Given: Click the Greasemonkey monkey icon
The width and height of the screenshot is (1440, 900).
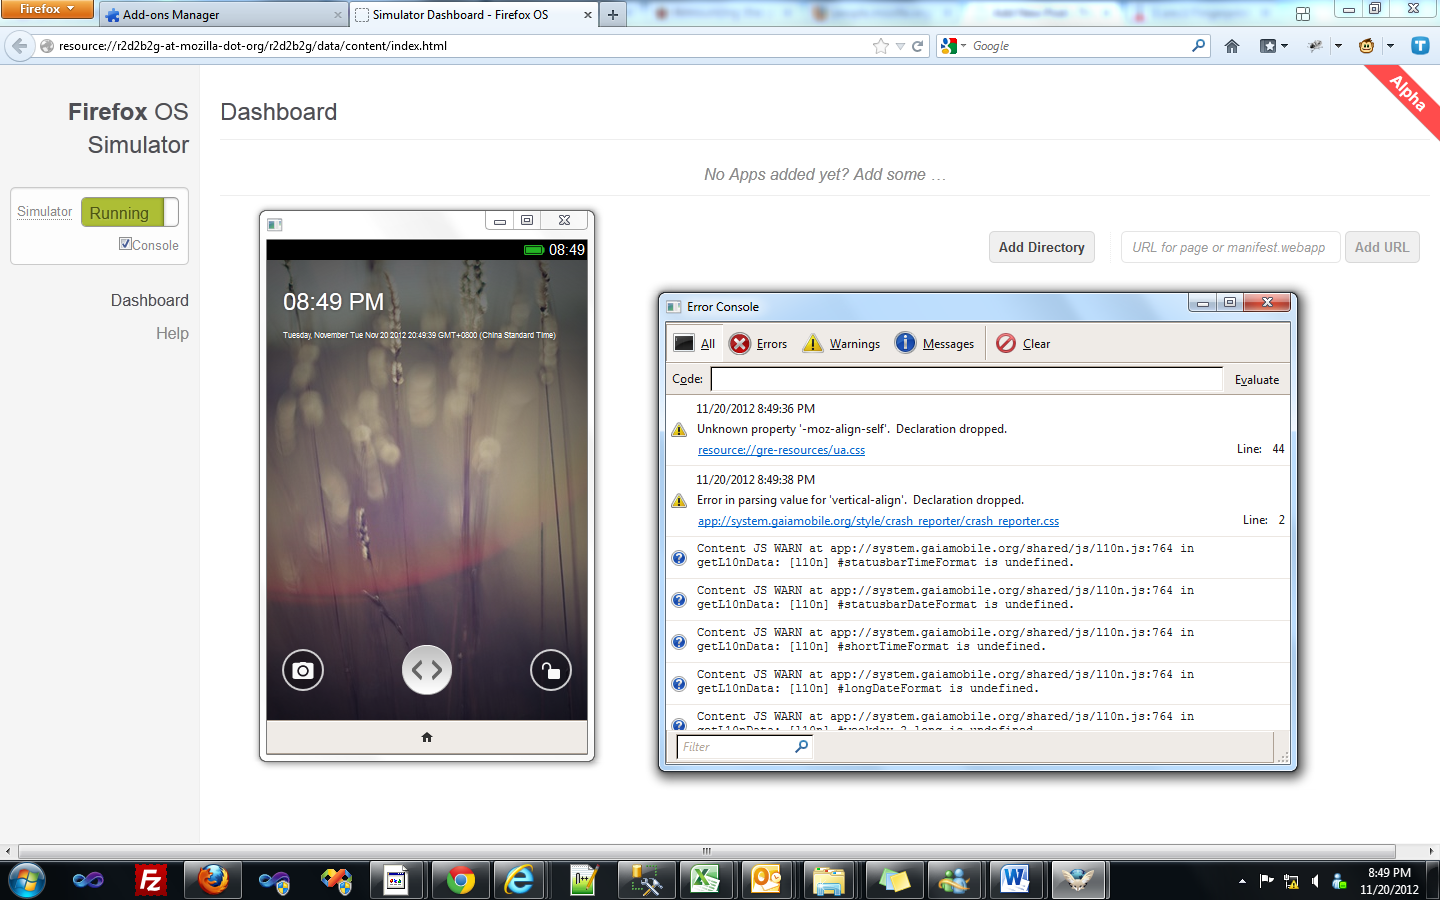Looking at the screenshot, I should 1367,46.
